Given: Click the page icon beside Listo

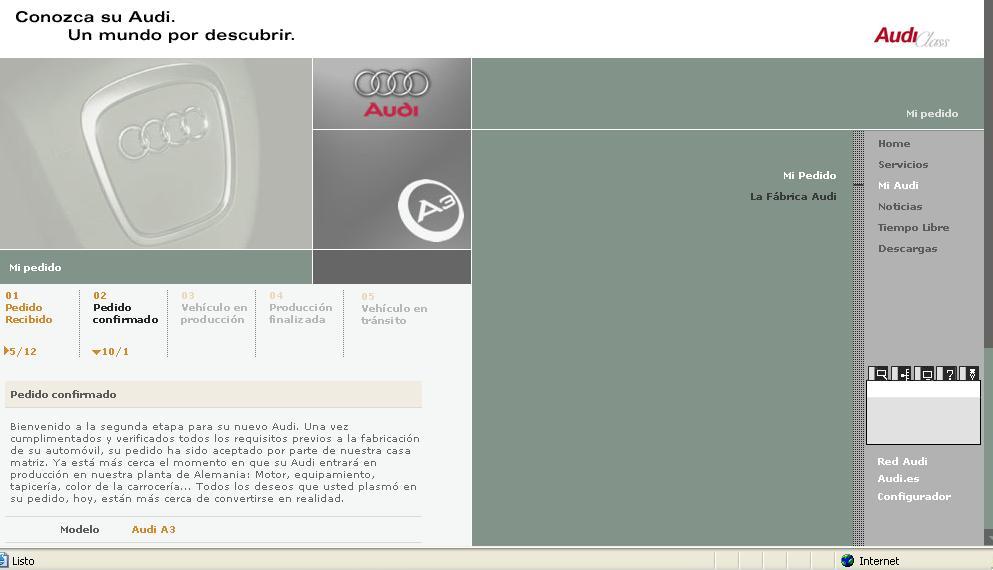Looking at the screenshot, I should pyautogui.click(x=4, y=560).
